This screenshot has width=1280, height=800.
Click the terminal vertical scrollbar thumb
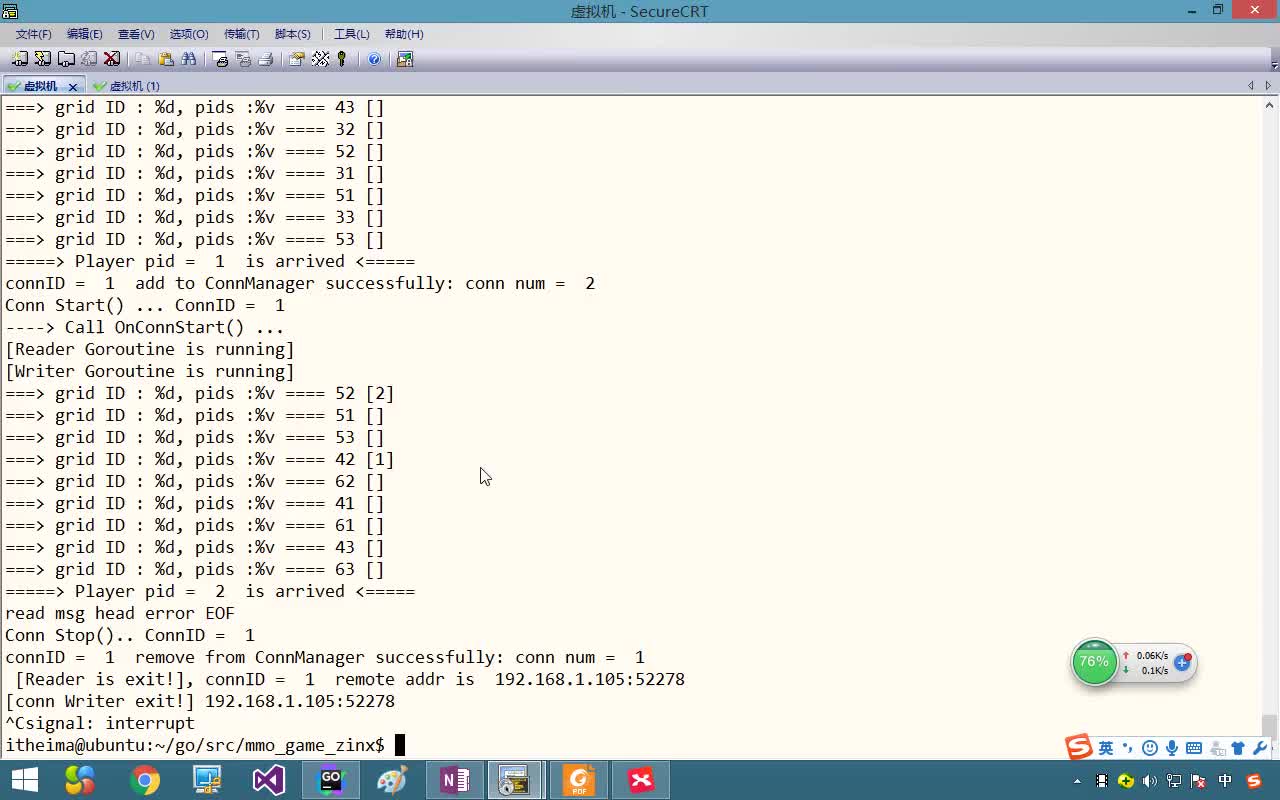[x=1270, y=726]
